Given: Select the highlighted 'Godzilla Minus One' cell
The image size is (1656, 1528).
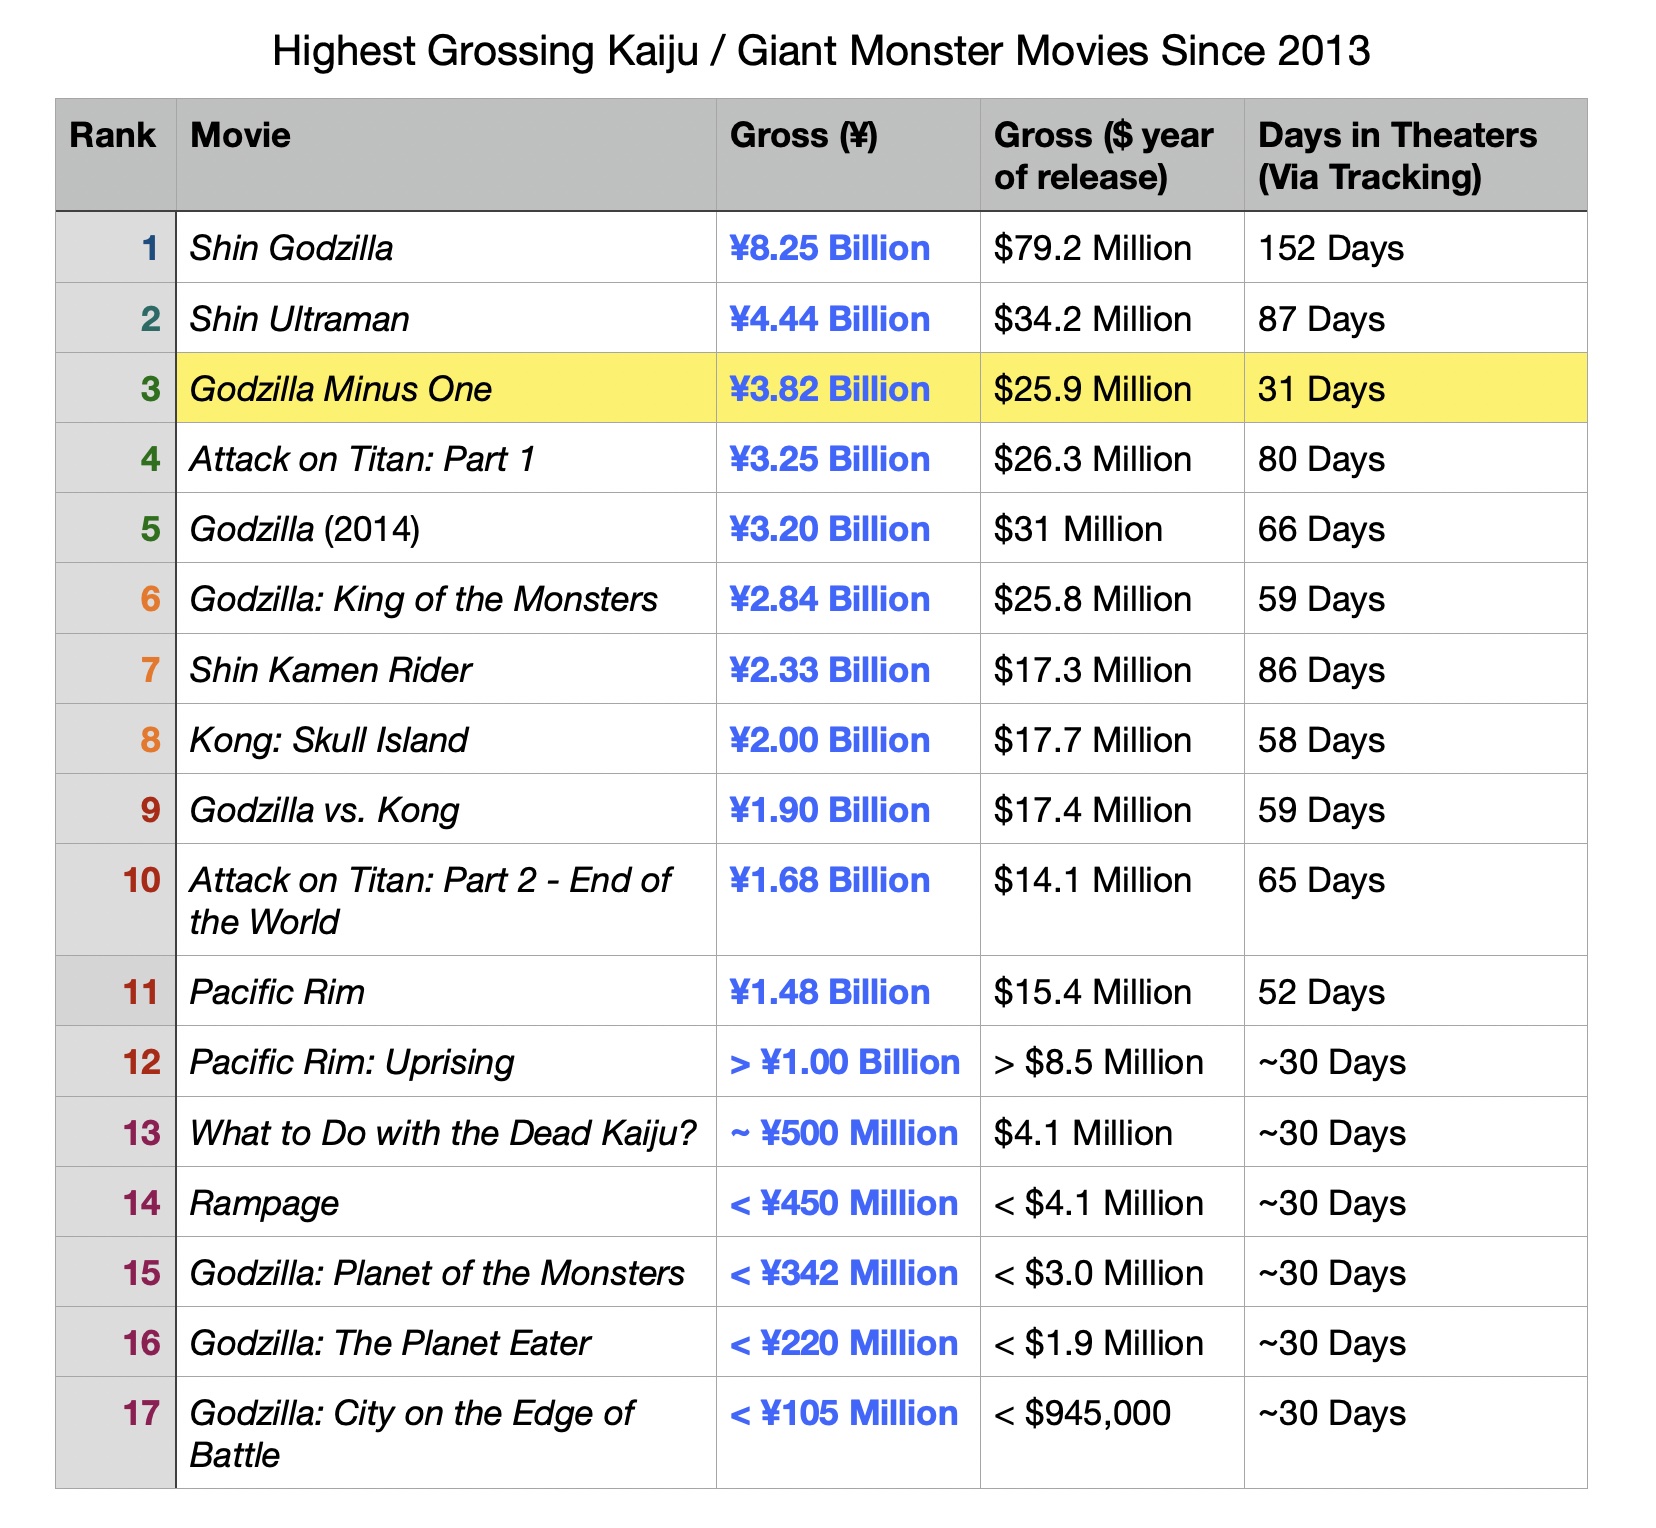Looking at the screenshot, I should coord(446,388).
